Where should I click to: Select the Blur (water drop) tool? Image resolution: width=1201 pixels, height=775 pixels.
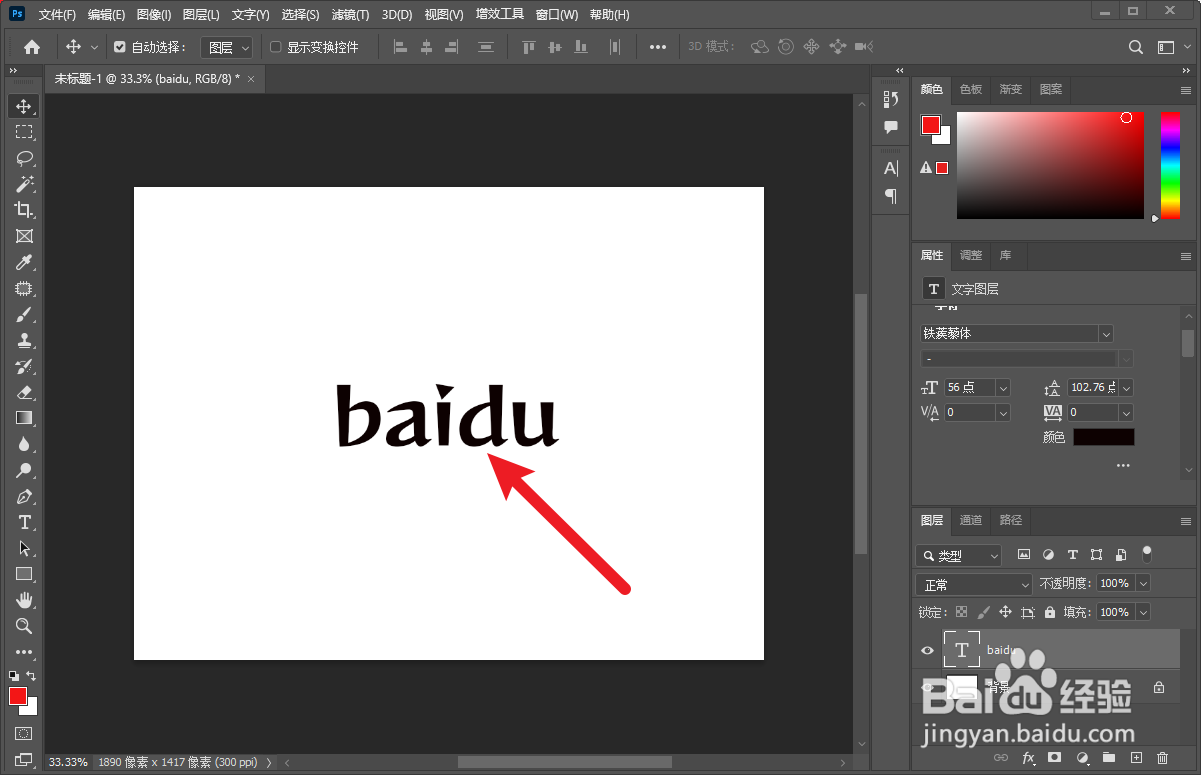[24, 444]
